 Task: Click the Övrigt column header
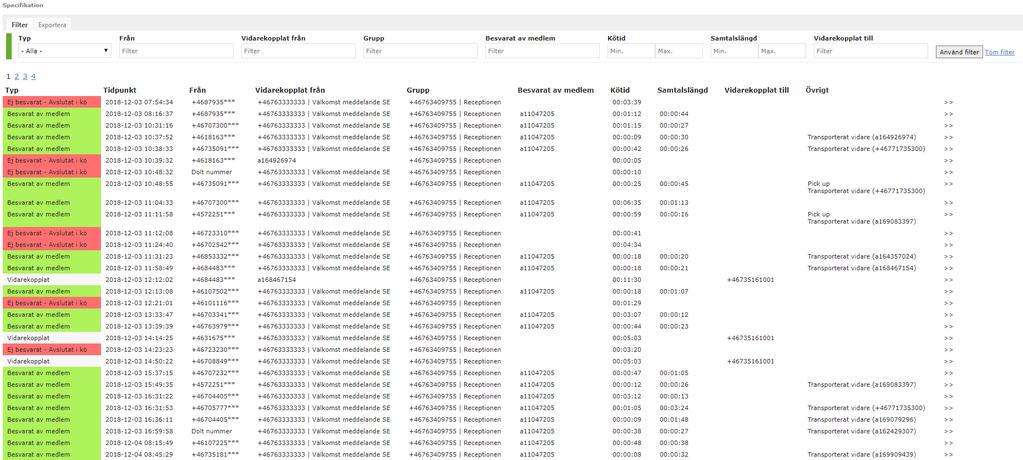(817, 90)
